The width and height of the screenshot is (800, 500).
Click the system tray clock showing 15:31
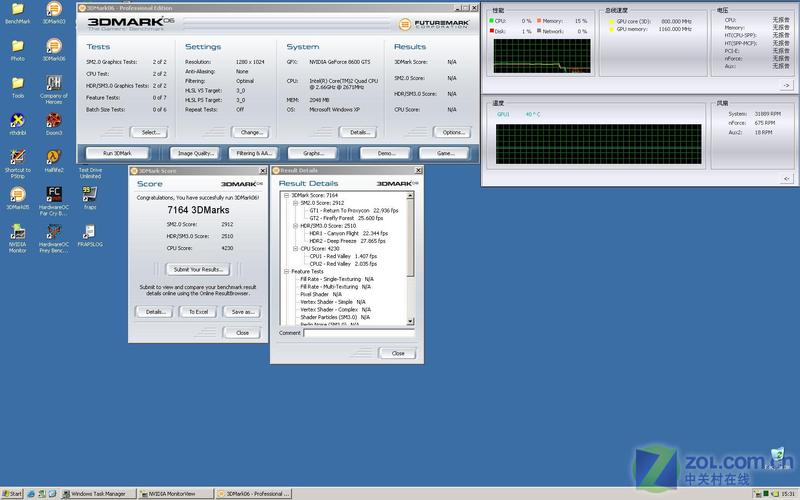tap(788, 493)
